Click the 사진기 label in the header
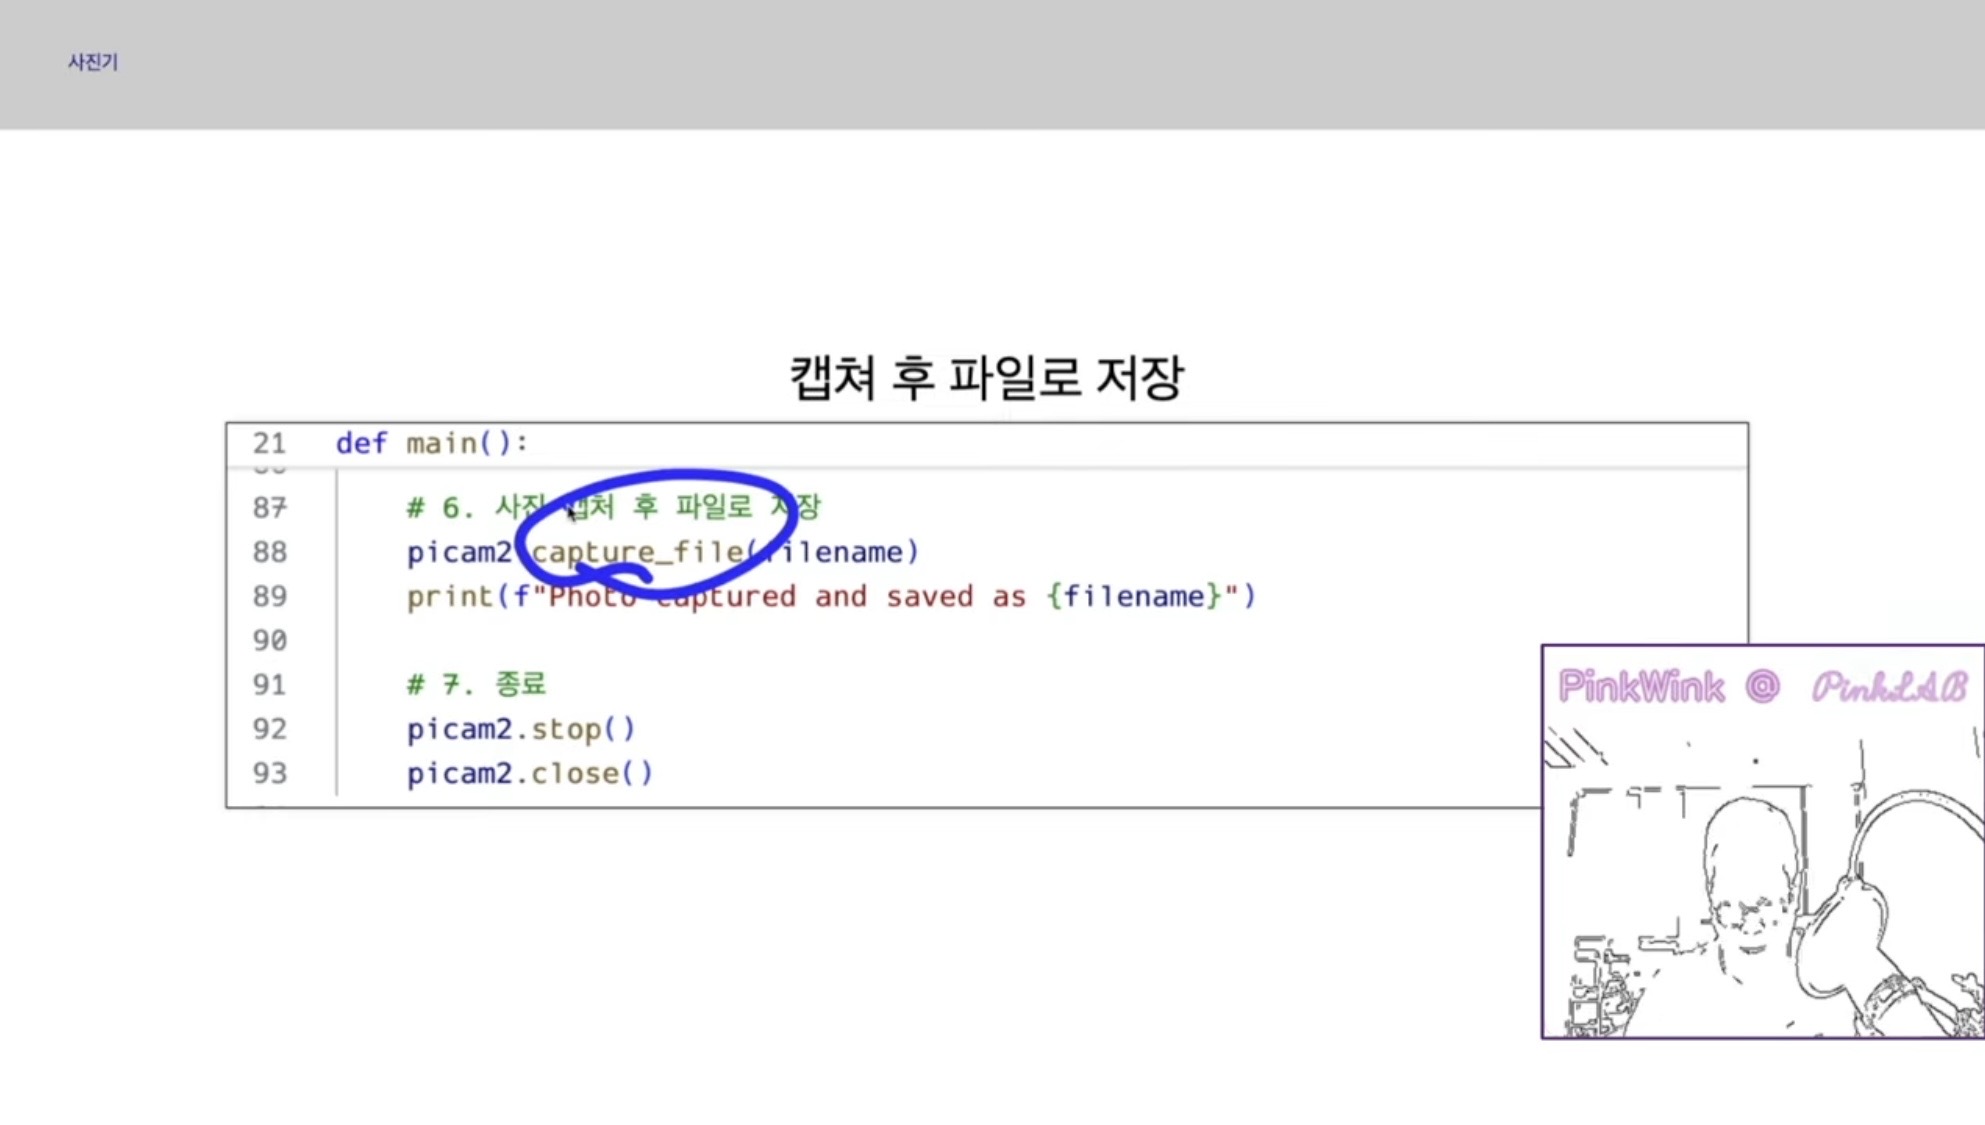1985x1125 pixels. click(93, 62)
